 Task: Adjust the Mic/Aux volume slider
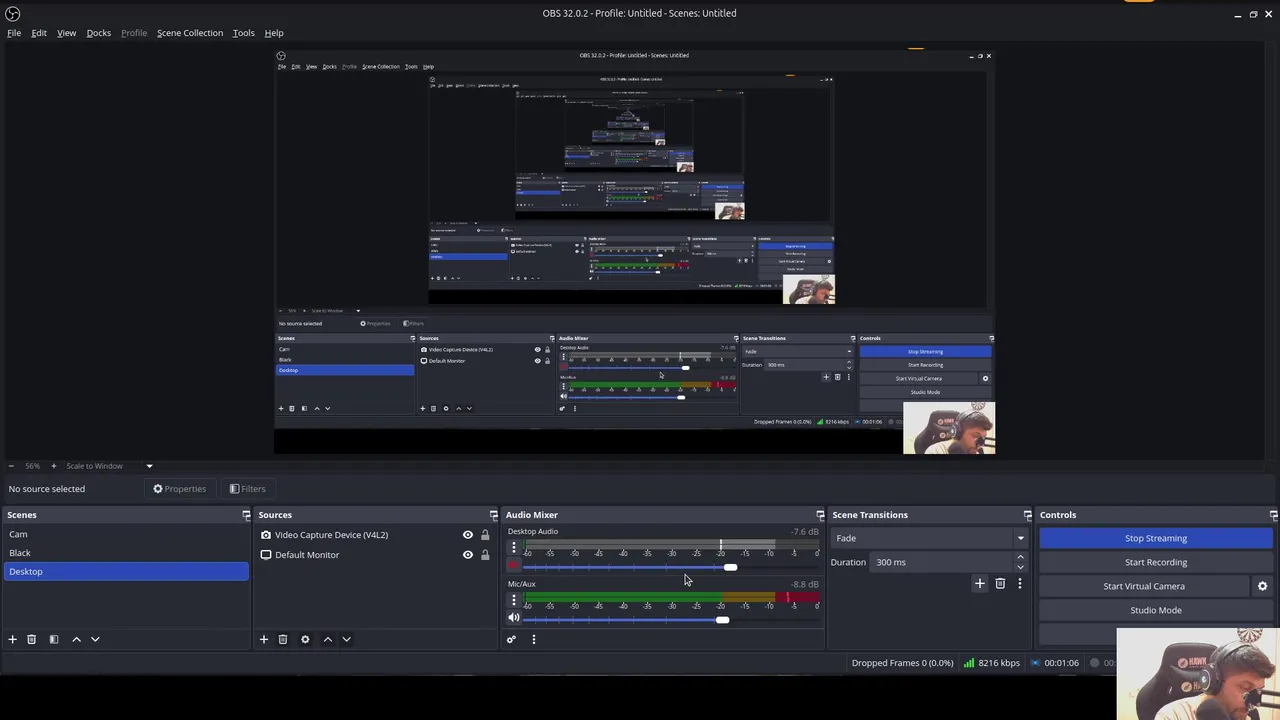point(722,619)
